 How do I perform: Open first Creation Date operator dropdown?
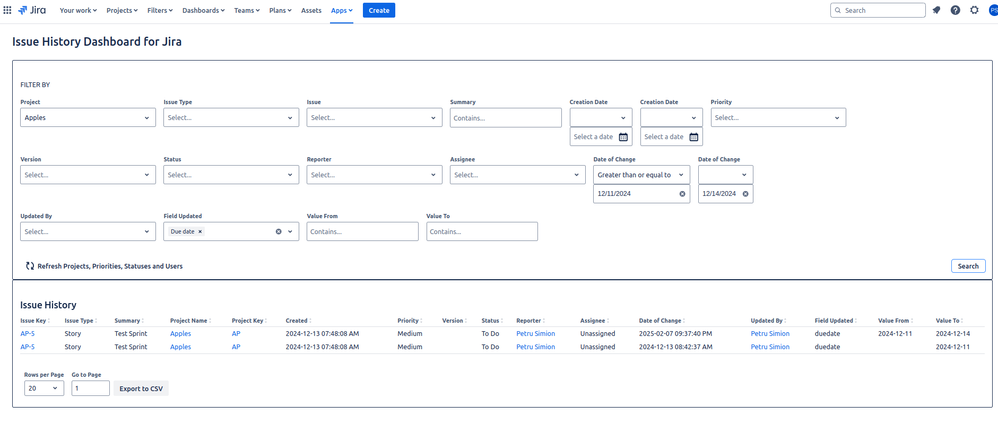click(x=601, y=118)
